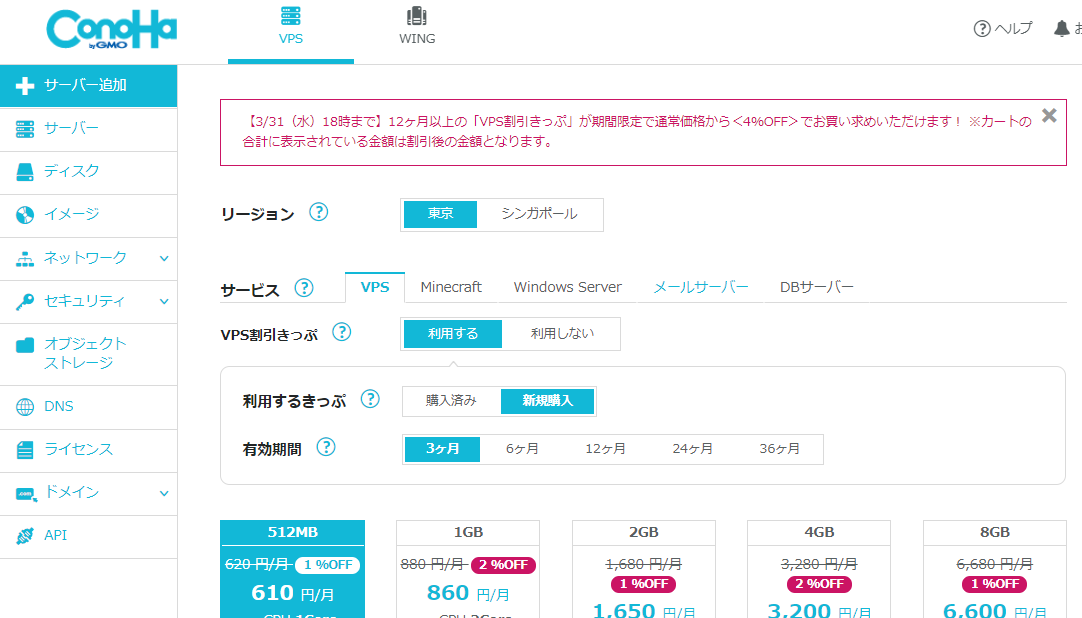Select the 2GB plan card
This screenshot has width=1082, height=618.
pos(643,569)
